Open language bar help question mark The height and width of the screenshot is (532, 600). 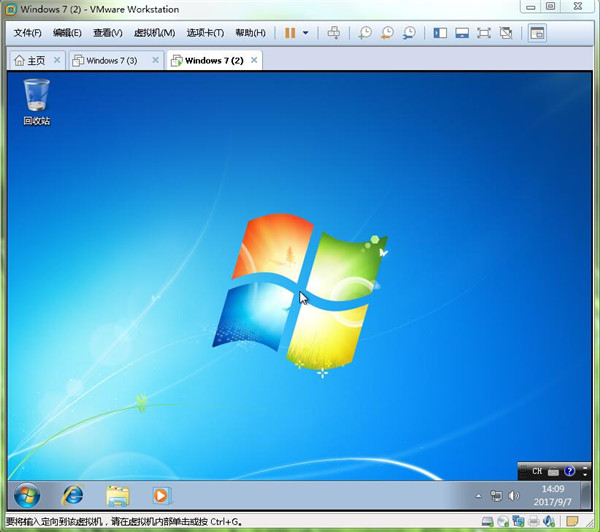point(569,471)
